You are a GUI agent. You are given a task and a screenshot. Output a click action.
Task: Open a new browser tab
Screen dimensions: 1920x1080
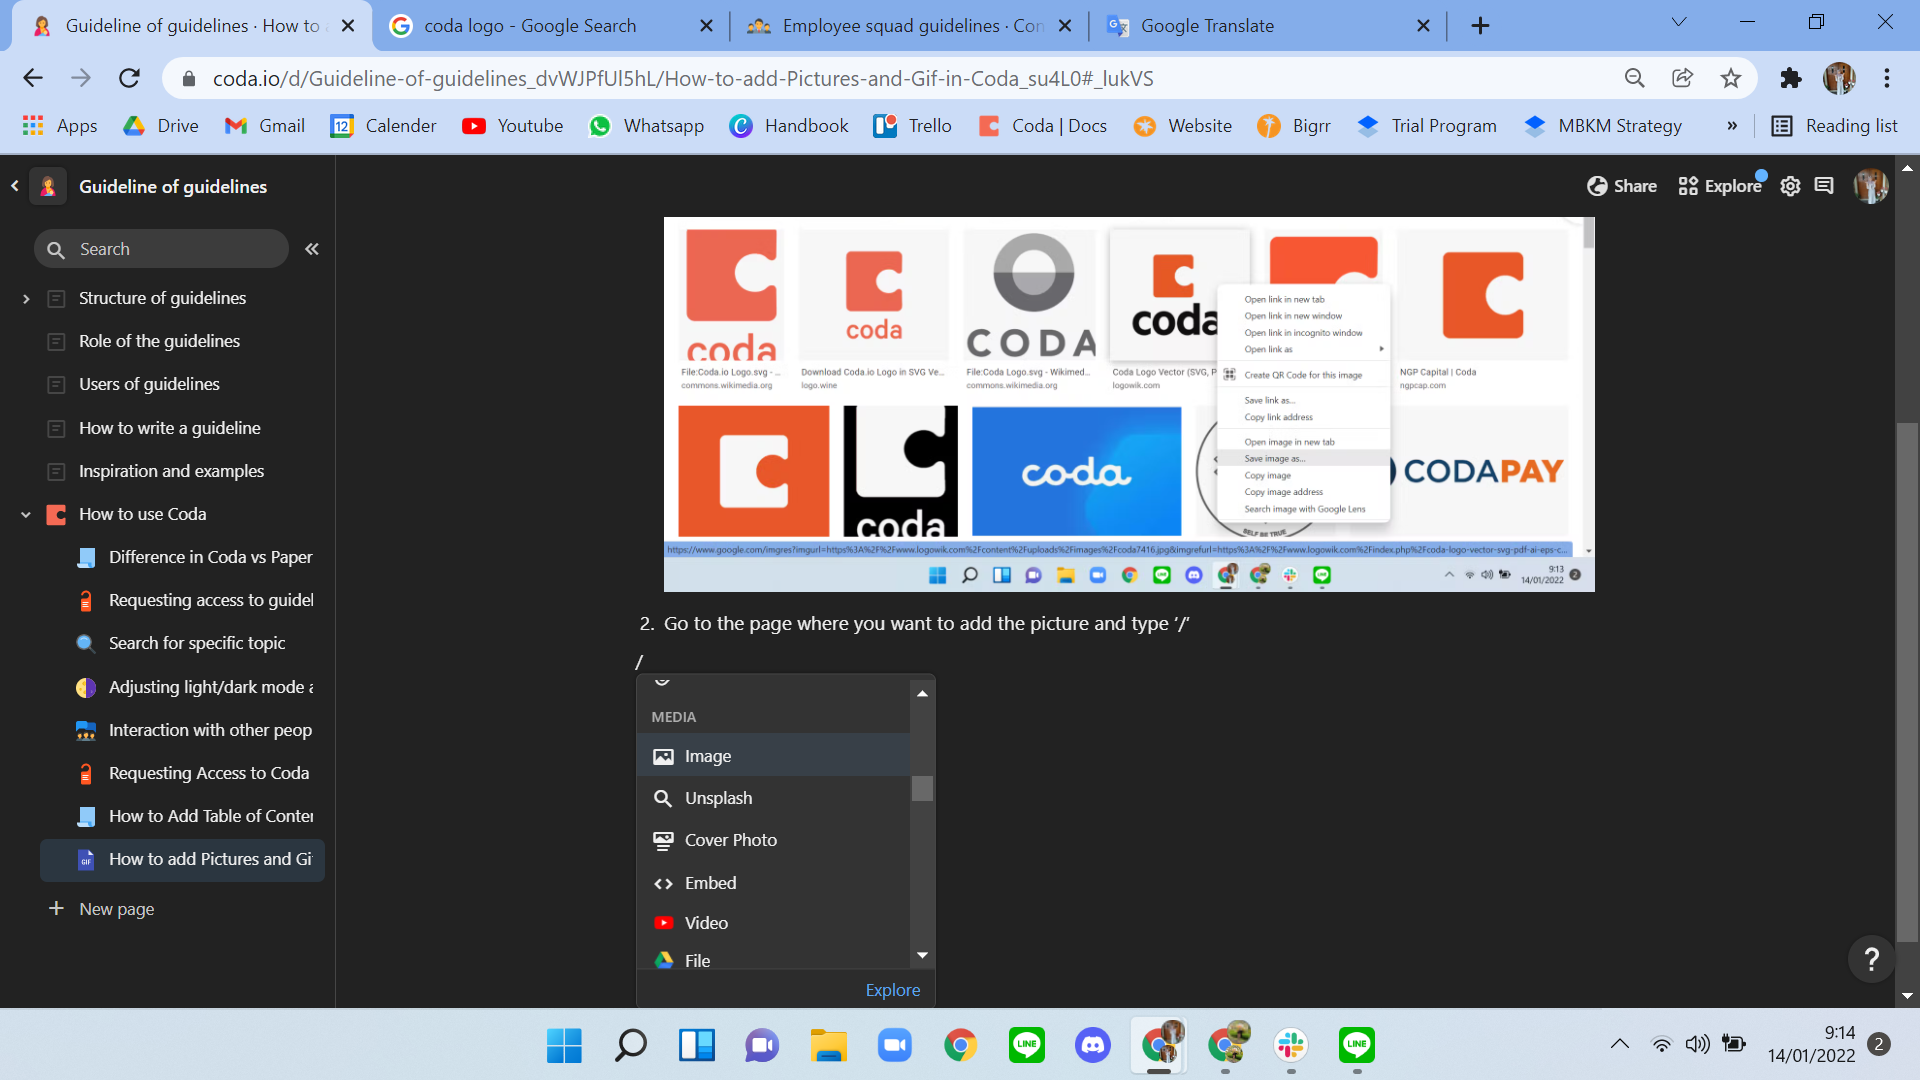[1480, 26]
